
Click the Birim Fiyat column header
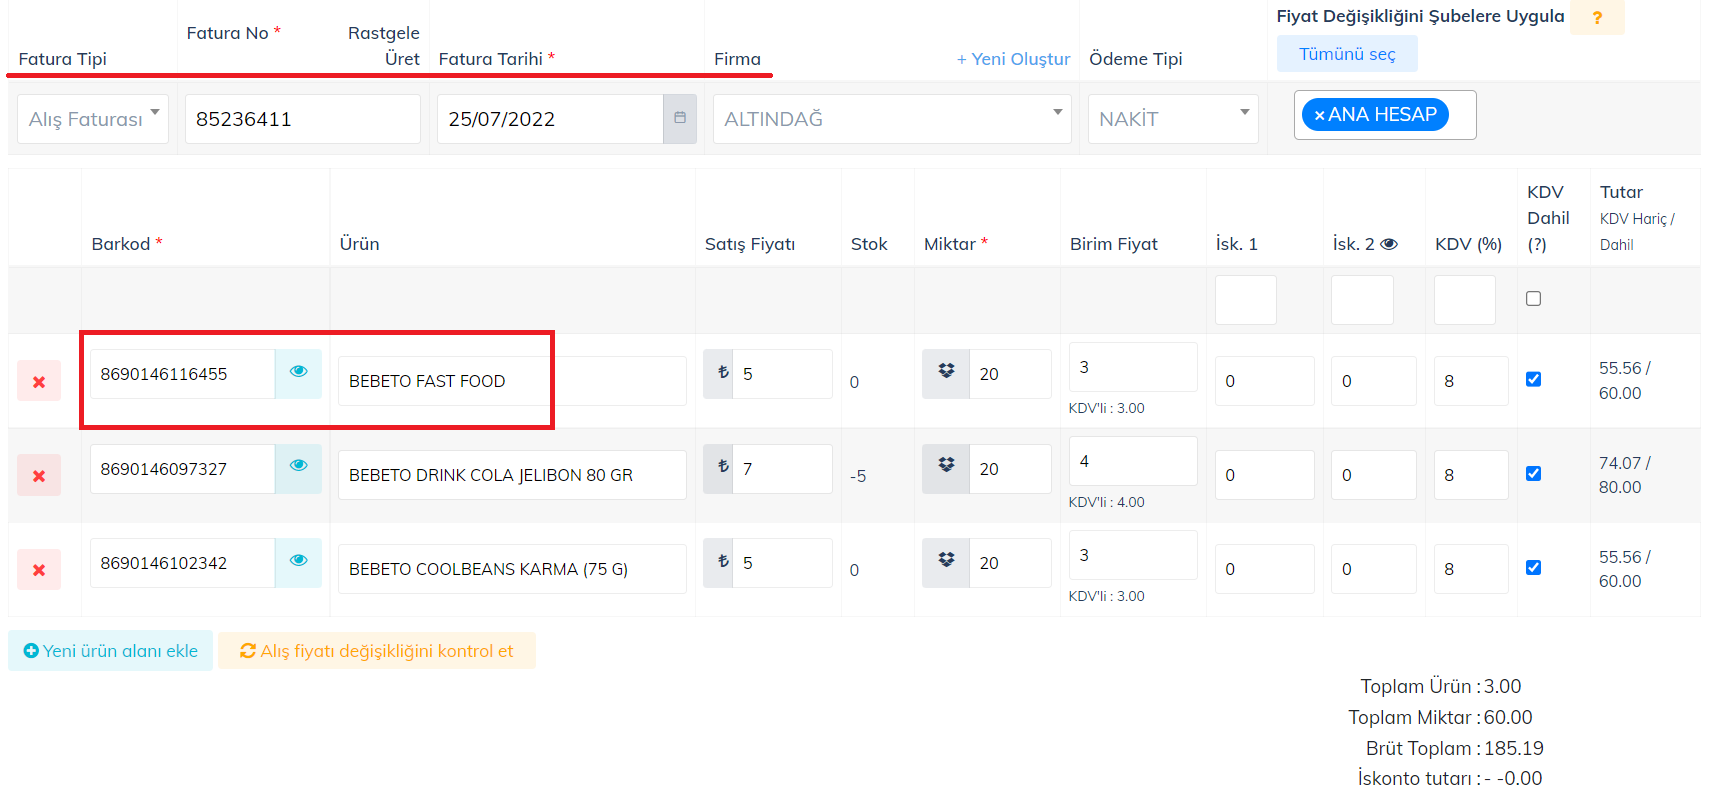click(x=1114, y=244)
